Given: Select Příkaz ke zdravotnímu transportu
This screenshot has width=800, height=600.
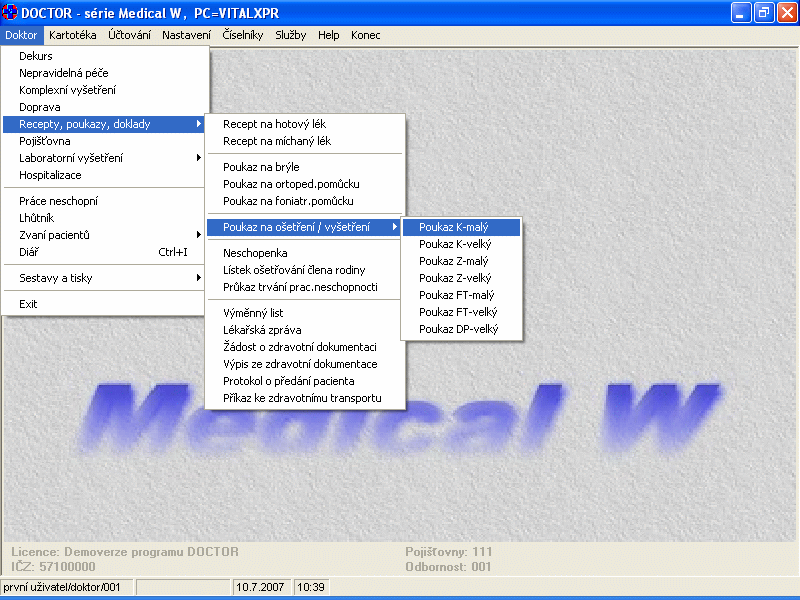Looking at the screenshot, I should coord(305,398).
